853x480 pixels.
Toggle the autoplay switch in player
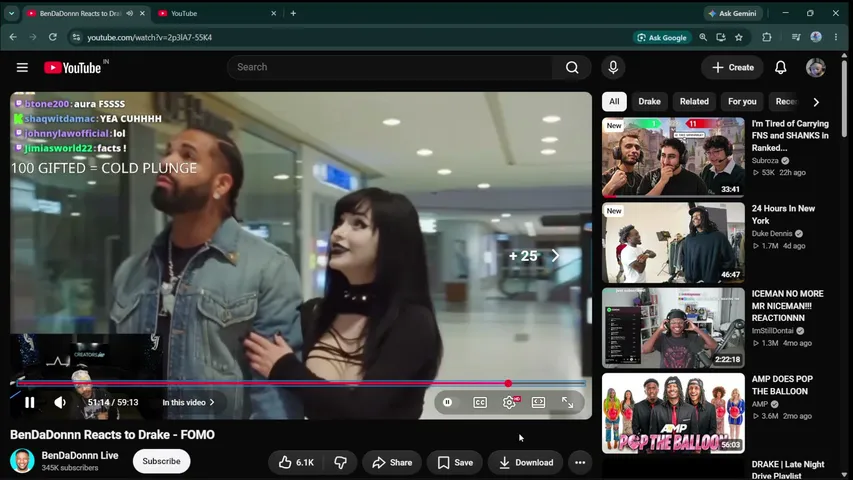coord(447,402)
